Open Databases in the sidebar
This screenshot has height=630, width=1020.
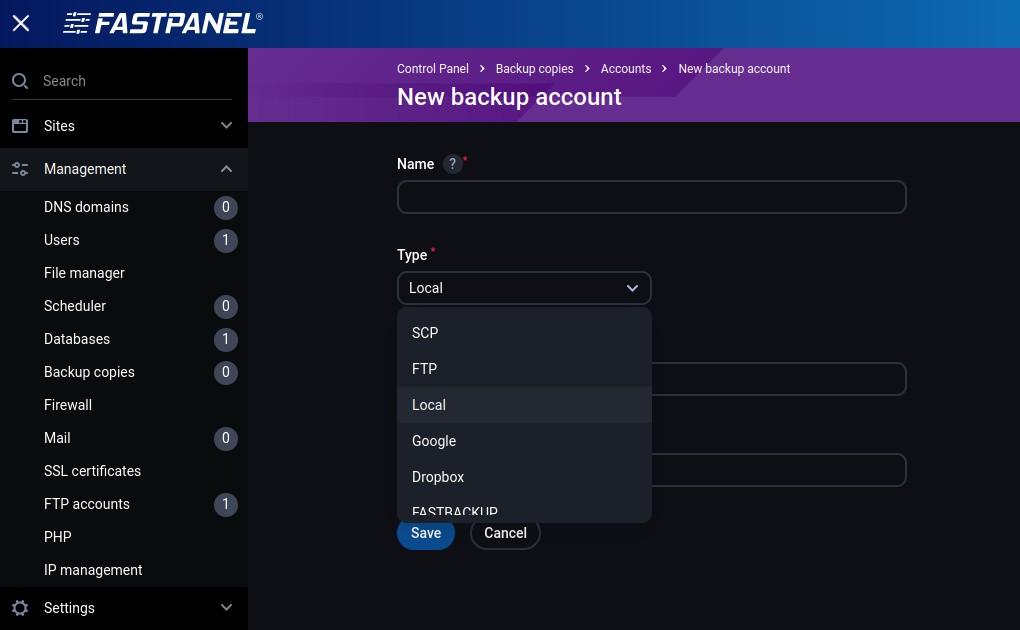tap(77, 339)
